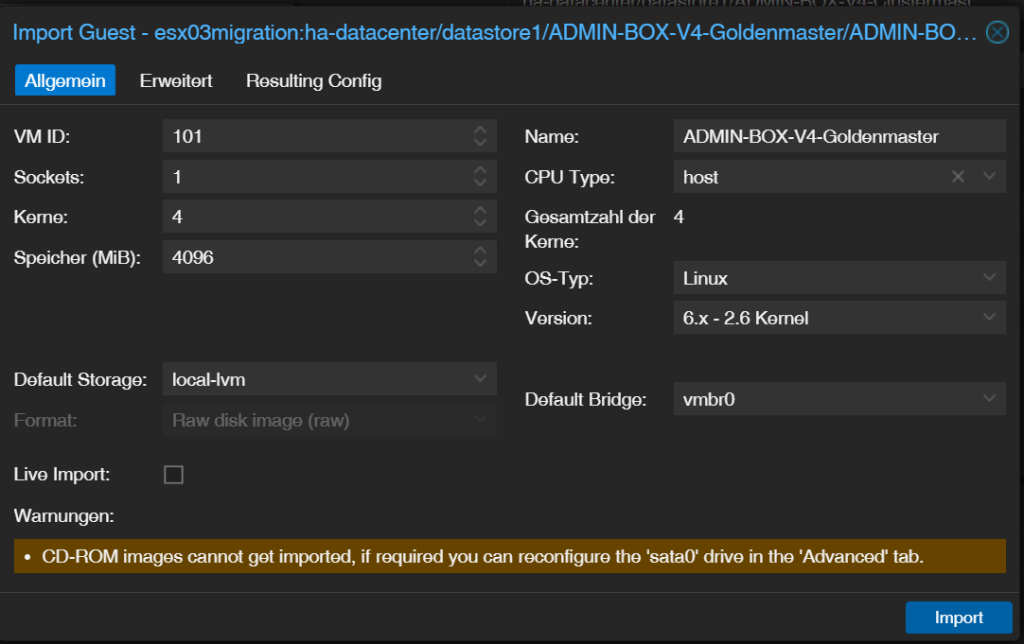Decrease the VM ID with the down arrow
This screenshot has height=644, width=1024.
[480, 142]
